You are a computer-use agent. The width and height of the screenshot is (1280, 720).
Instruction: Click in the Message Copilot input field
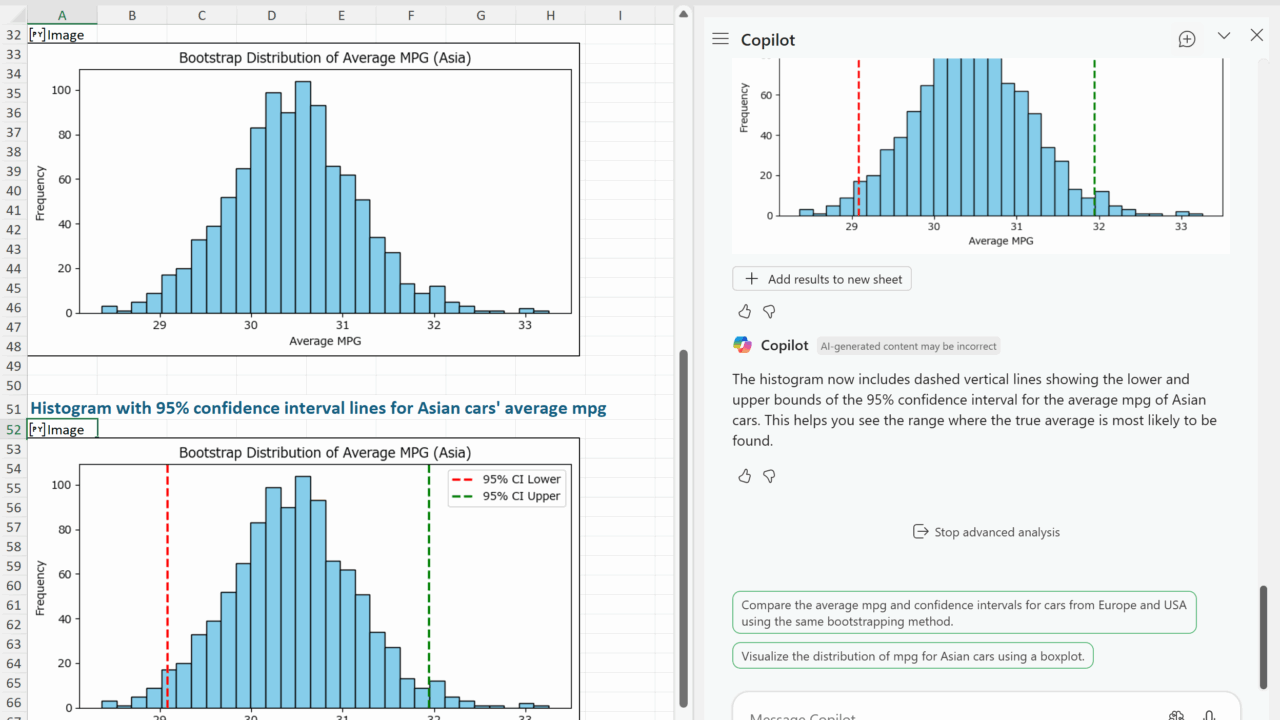[940, 712]
